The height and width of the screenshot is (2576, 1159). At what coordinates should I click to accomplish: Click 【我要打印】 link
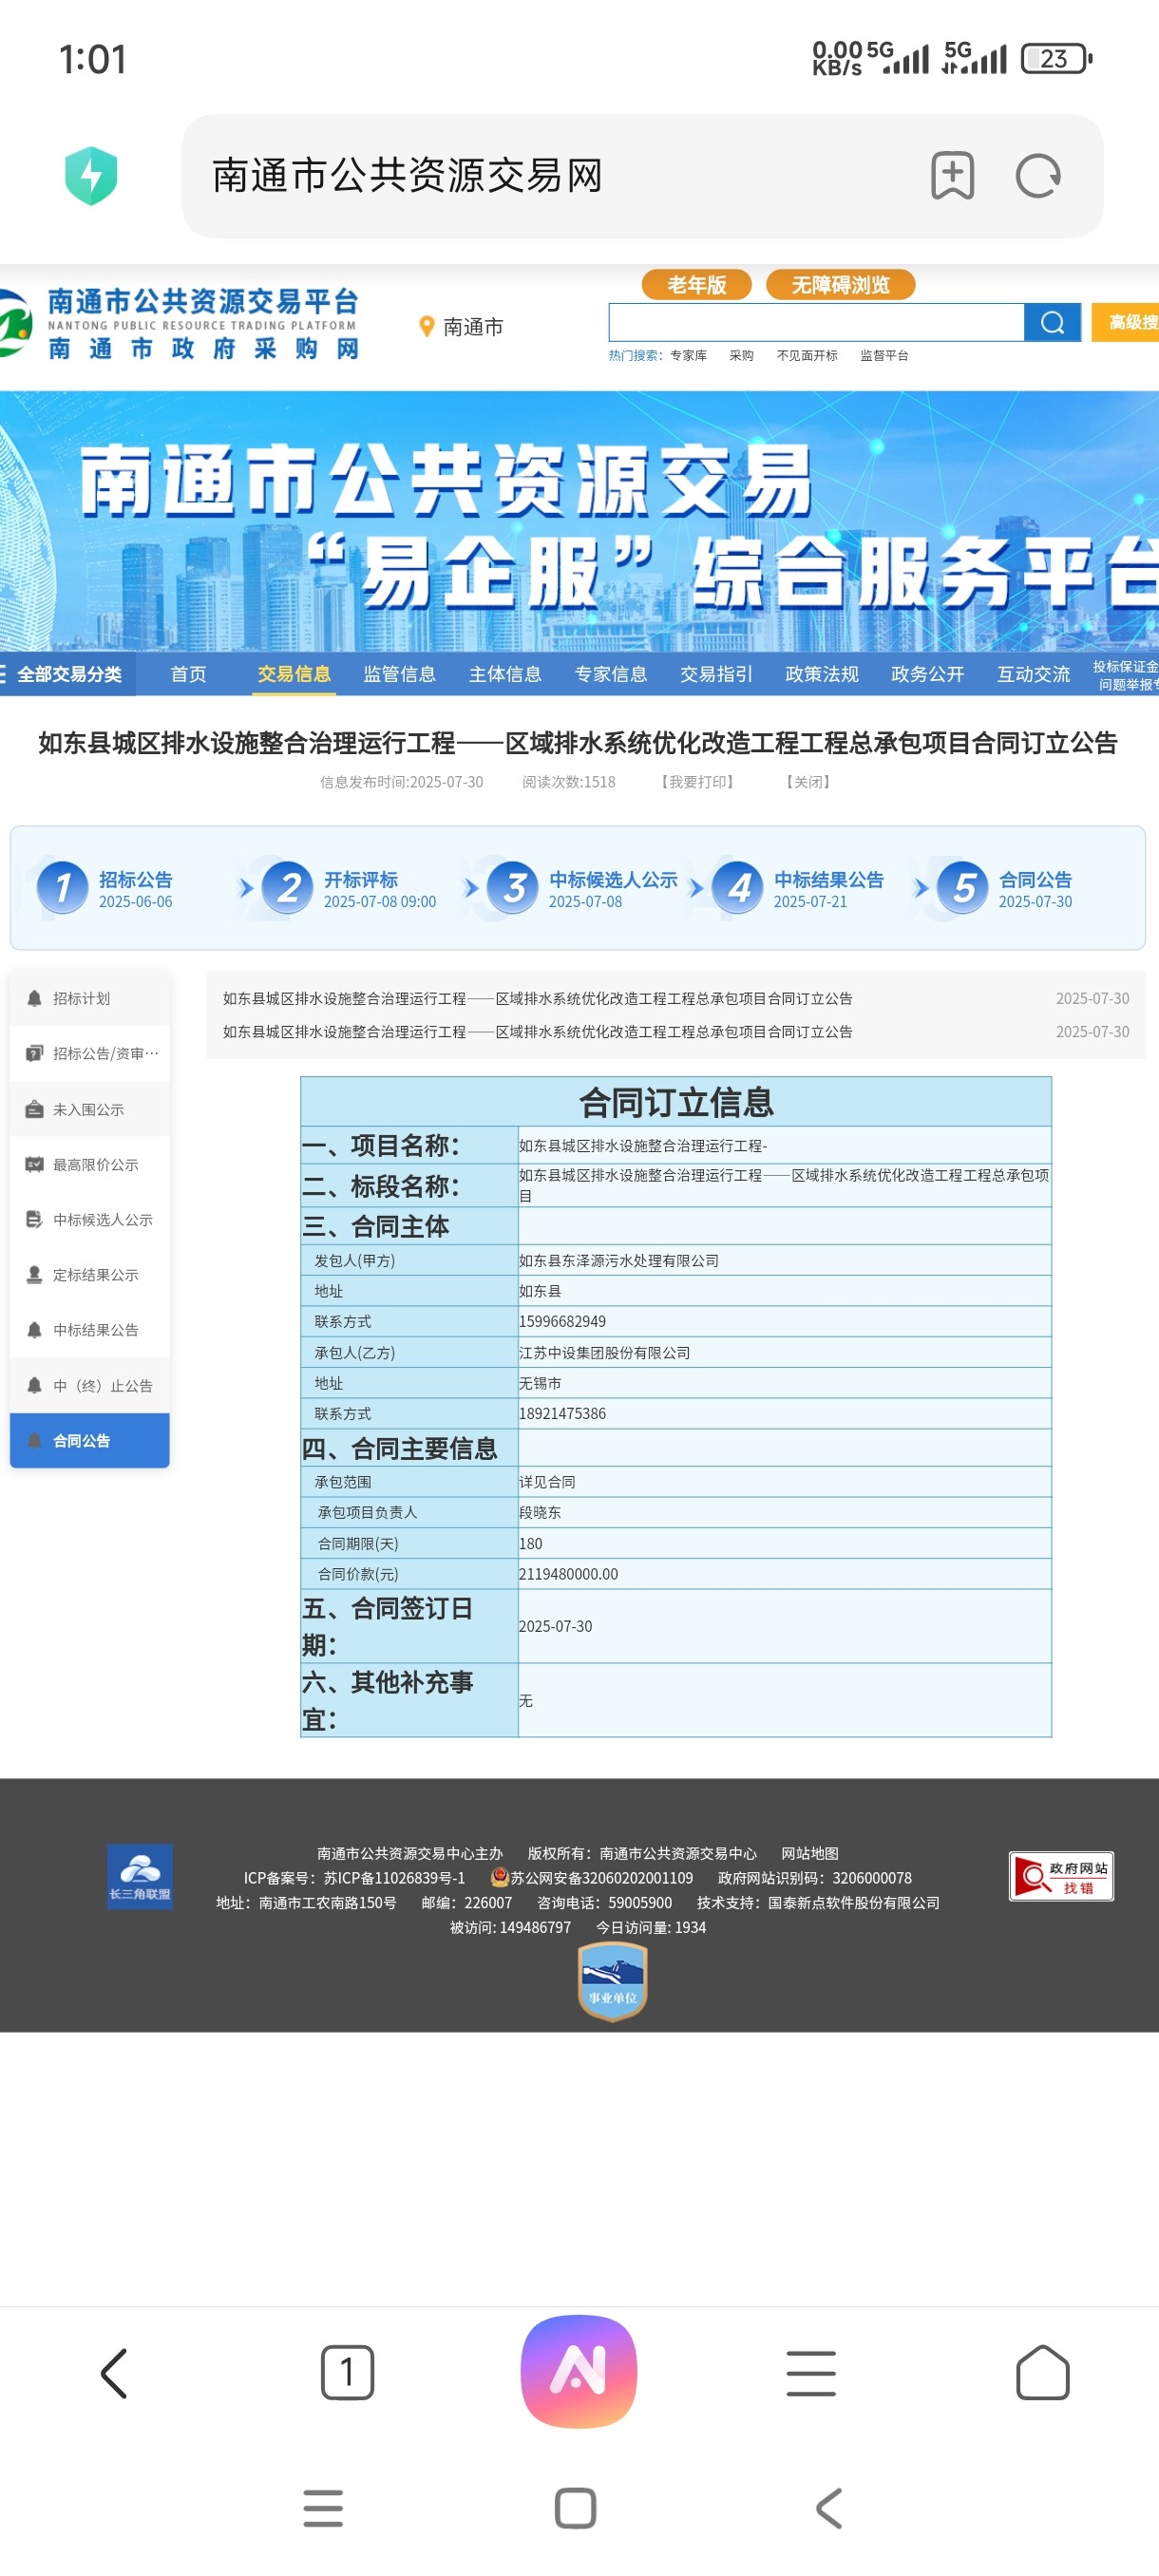point(697,782)
